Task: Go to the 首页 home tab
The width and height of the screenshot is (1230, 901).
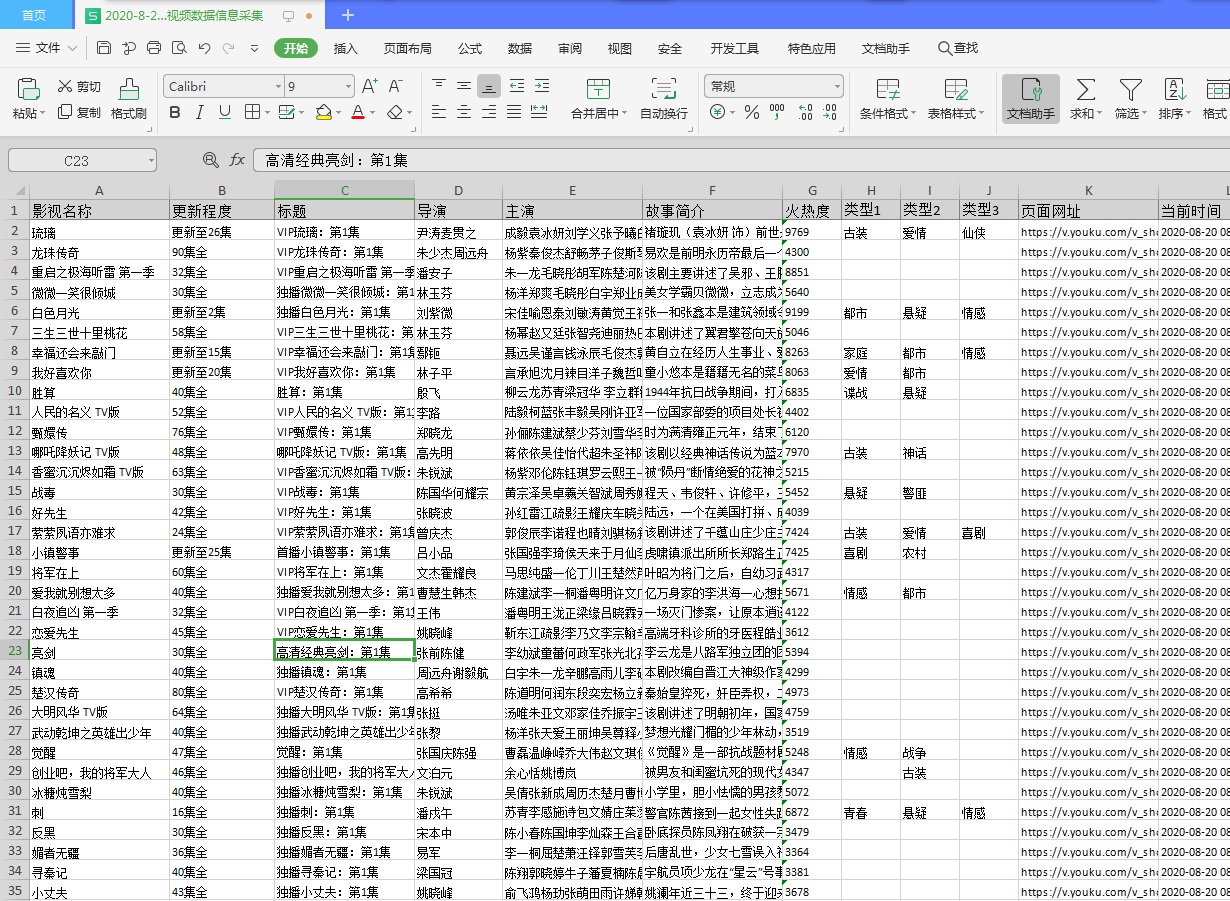Action: pyautogui.click(x=34, y=15)
